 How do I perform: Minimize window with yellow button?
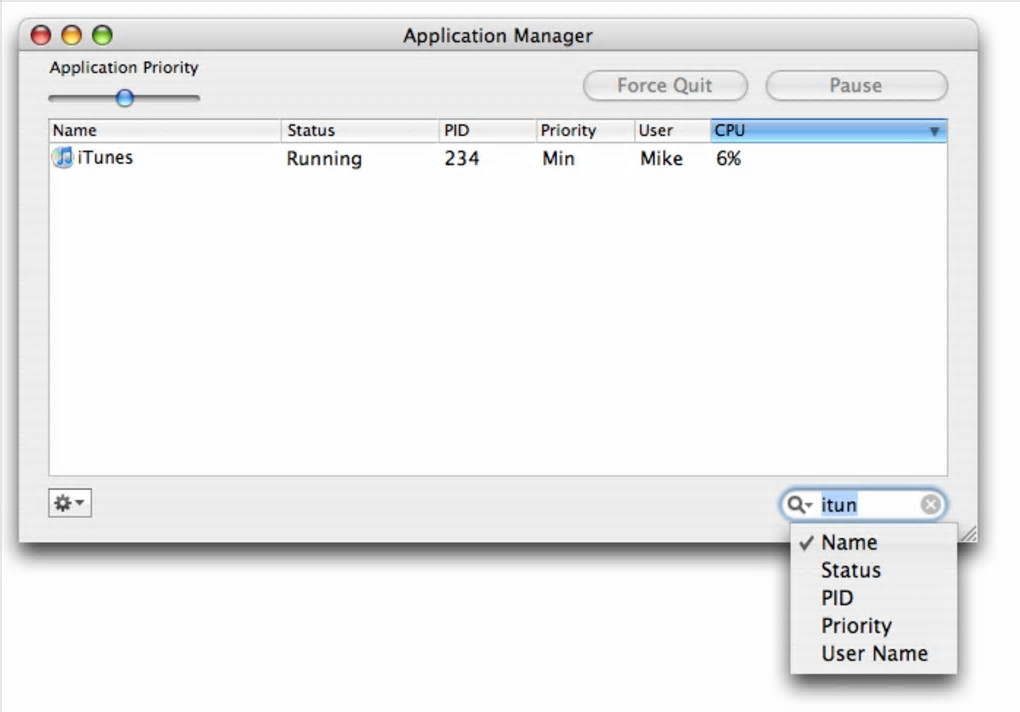pos(72,35)
